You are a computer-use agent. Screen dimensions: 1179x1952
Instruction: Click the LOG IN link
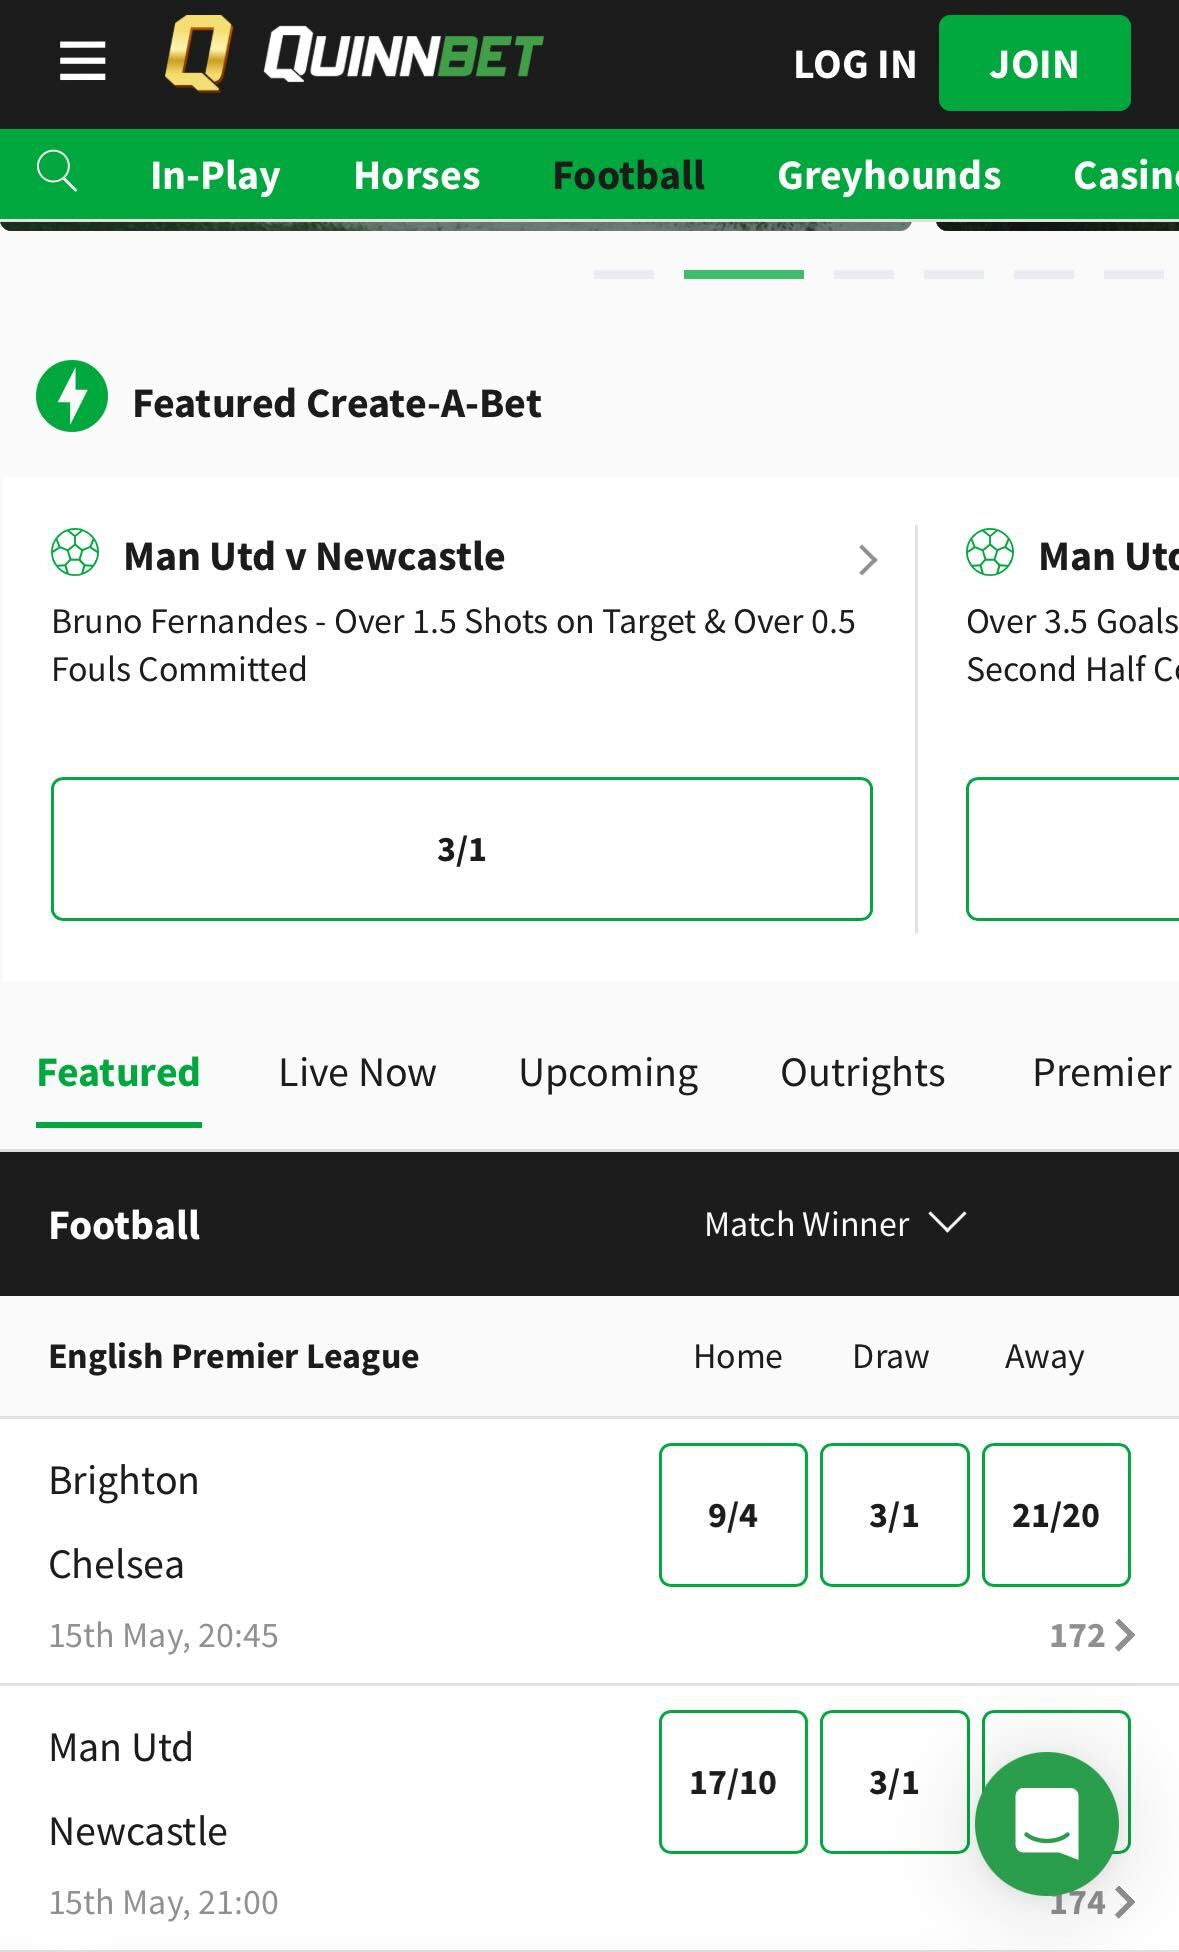coord(855,63)
